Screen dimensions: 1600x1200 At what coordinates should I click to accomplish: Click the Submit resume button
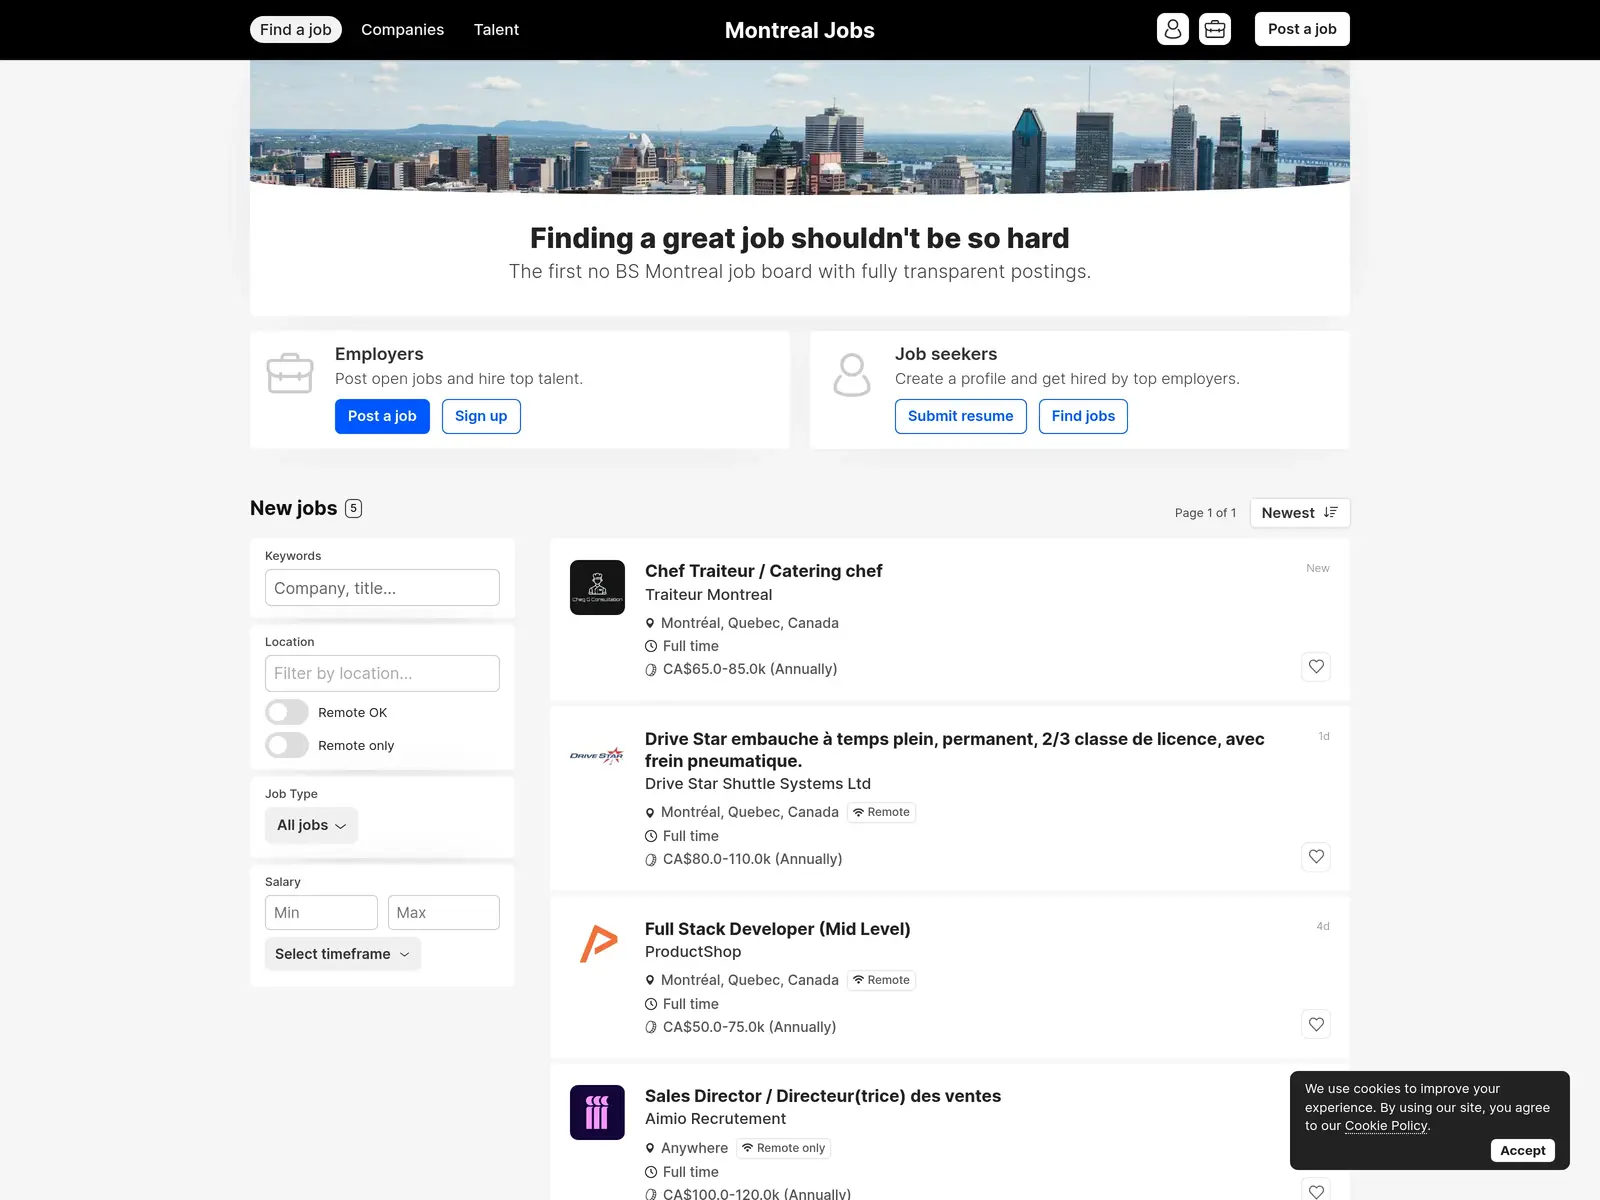point(960,416)
